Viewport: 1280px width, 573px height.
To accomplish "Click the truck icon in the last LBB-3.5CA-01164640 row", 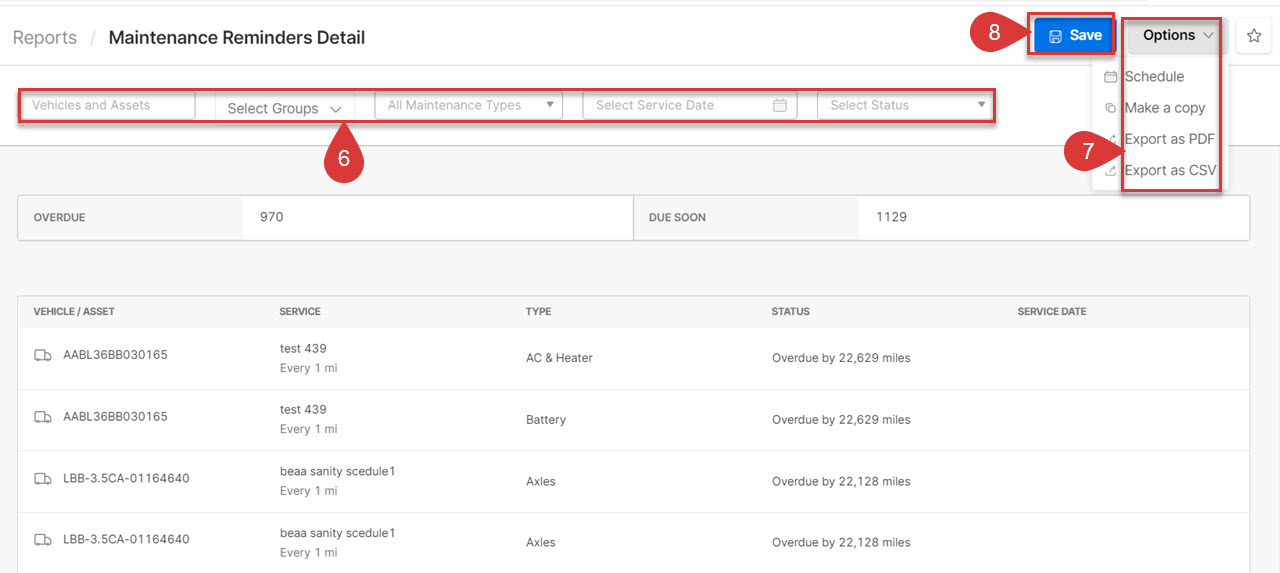I will (x=43, y=540).
